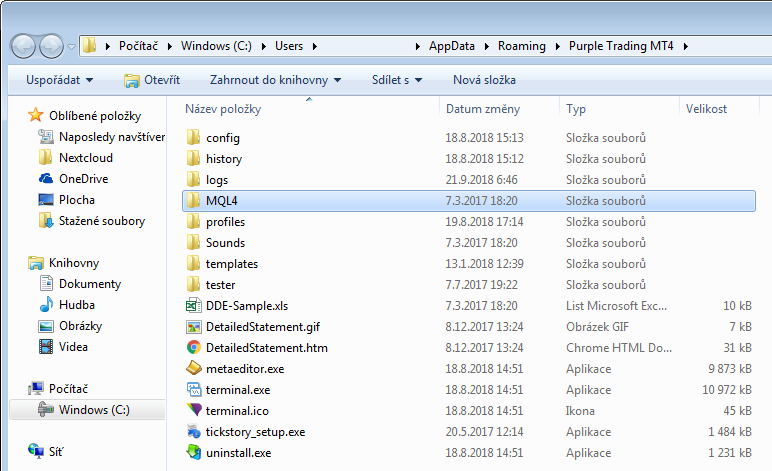Open Obrázky pictures library icon
The width and height of the screenshot is (772, 471).
coord(46,326)
